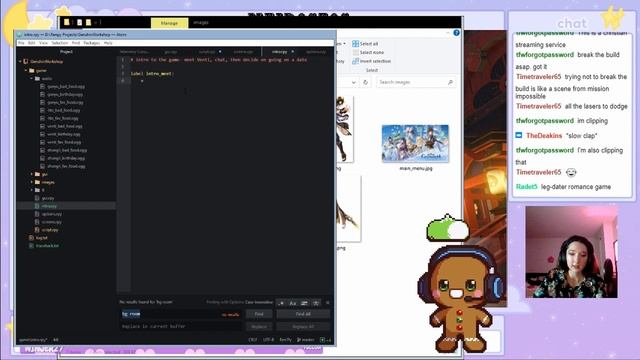The height and width of the screenshot is (360, 640).
Task: Open the View menu in Atom
Action: 43,43
